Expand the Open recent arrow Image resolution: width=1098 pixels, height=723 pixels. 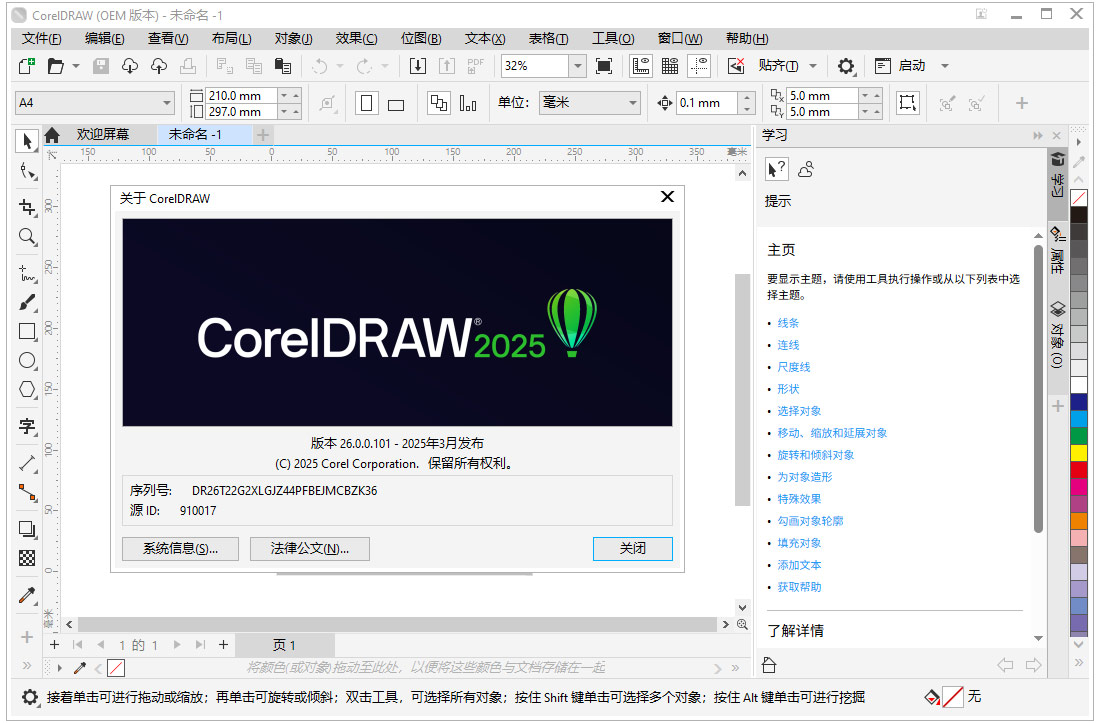coord(76,66)
